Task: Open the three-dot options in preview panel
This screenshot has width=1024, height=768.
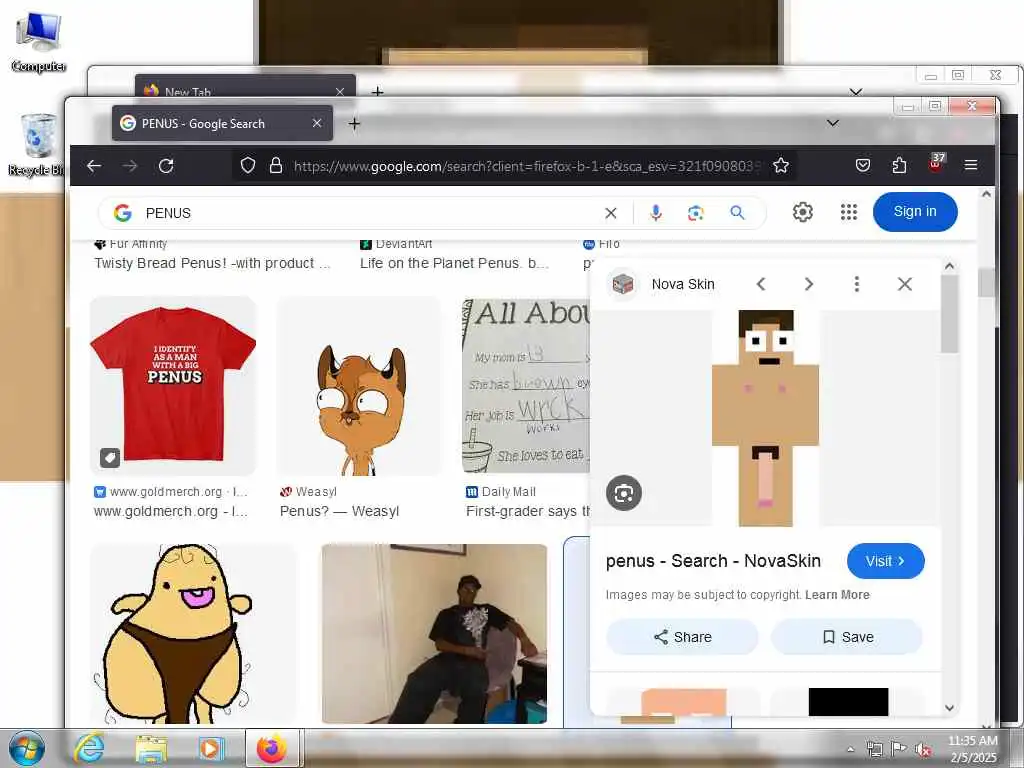Action: click(x=857, y=284)
